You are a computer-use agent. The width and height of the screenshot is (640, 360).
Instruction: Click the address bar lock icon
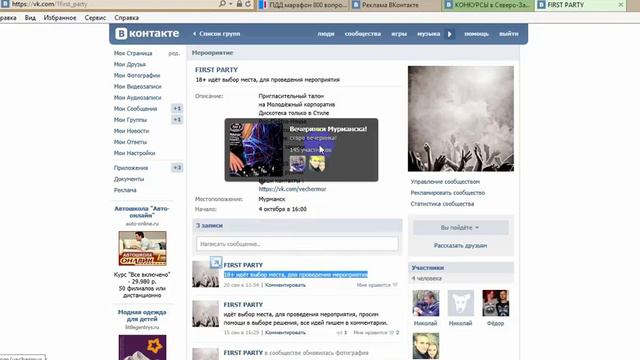[239, 4]
